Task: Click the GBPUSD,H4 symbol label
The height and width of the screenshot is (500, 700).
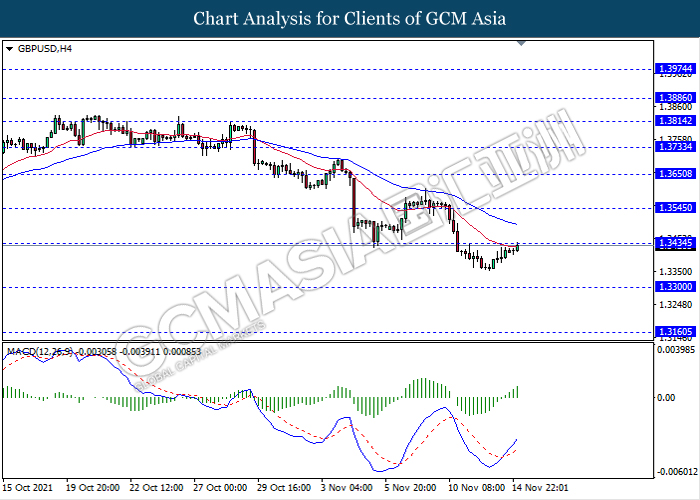Action: [45, 49]
